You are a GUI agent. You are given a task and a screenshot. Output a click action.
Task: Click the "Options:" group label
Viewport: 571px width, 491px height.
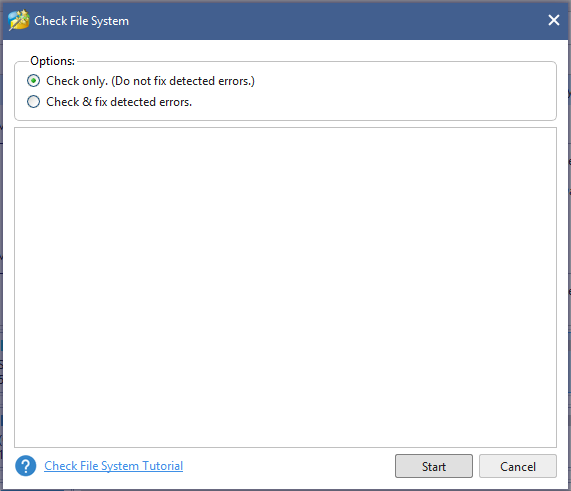(x=52, y=61)
